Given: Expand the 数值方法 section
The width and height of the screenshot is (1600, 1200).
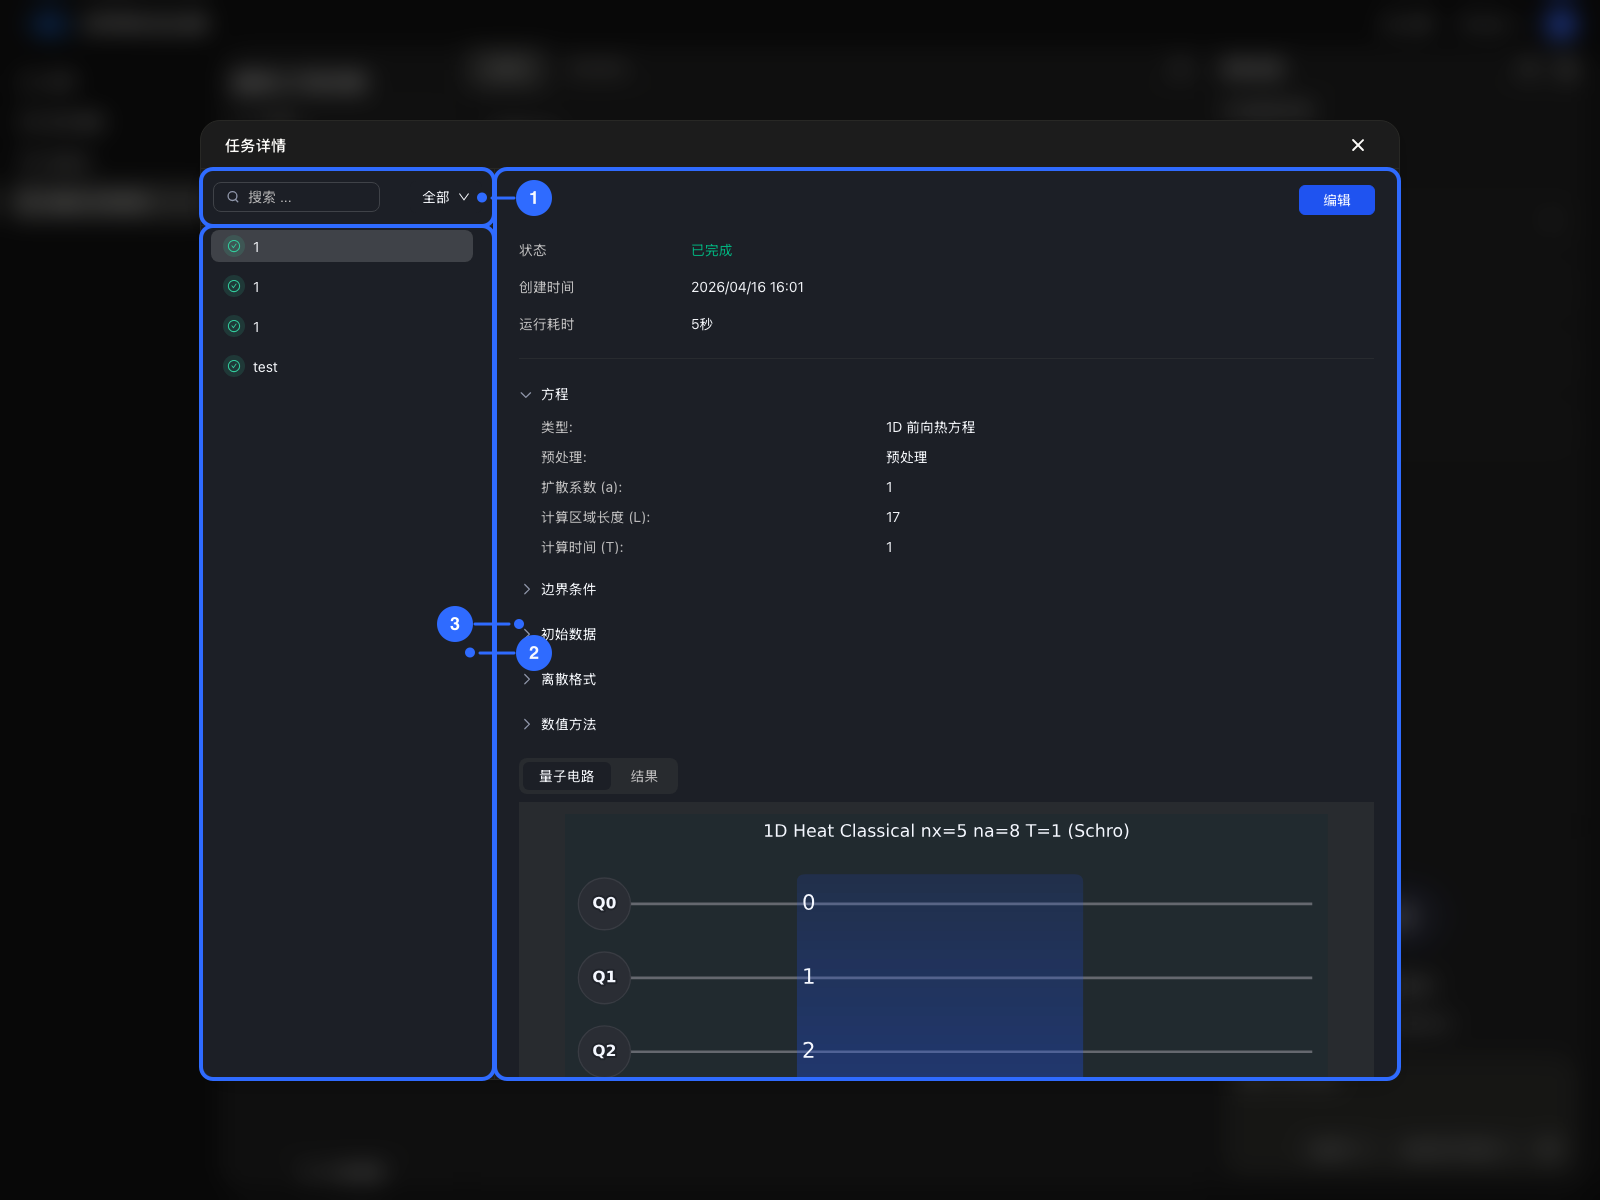Looking at the screenshot, I should [558, 724].
